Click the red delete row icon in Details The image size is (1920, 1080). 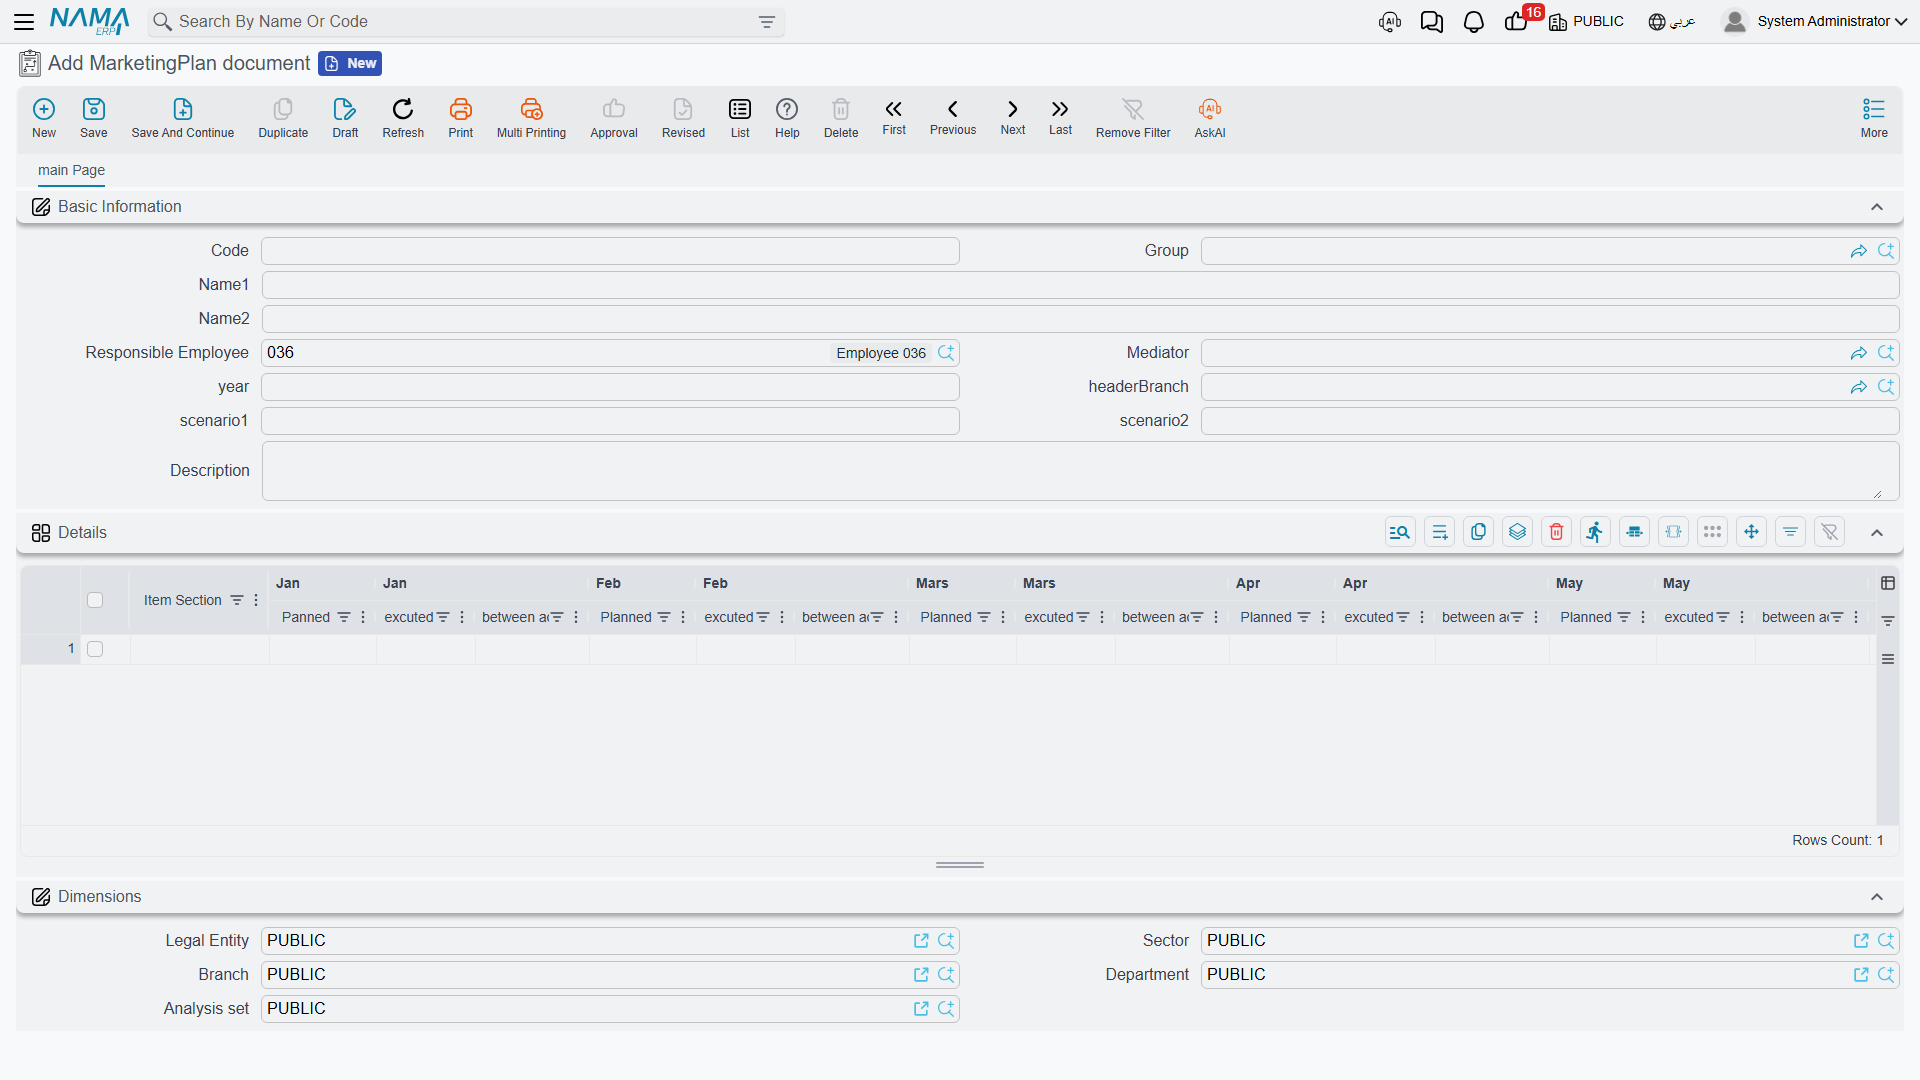tap(1556, 532)
